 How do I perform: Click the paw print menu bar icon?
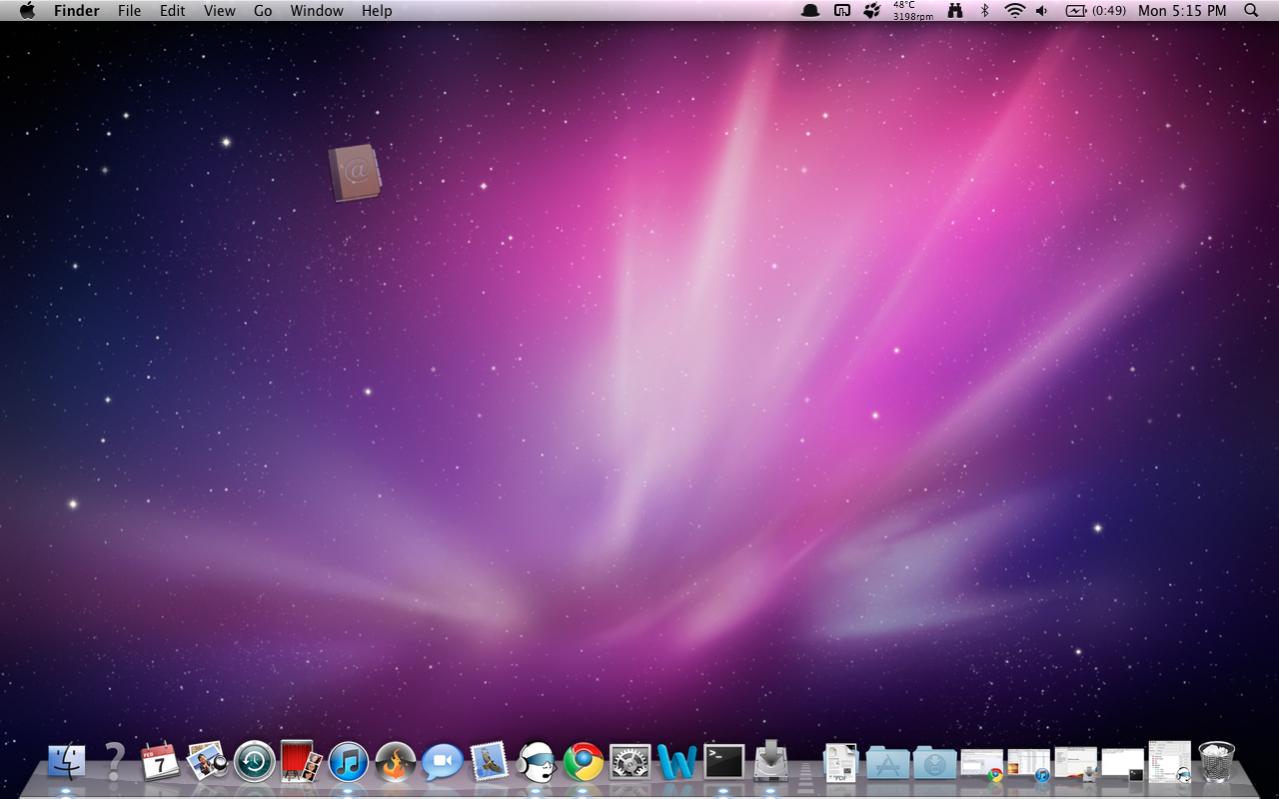pyautogui.click(x=872, y=10)
